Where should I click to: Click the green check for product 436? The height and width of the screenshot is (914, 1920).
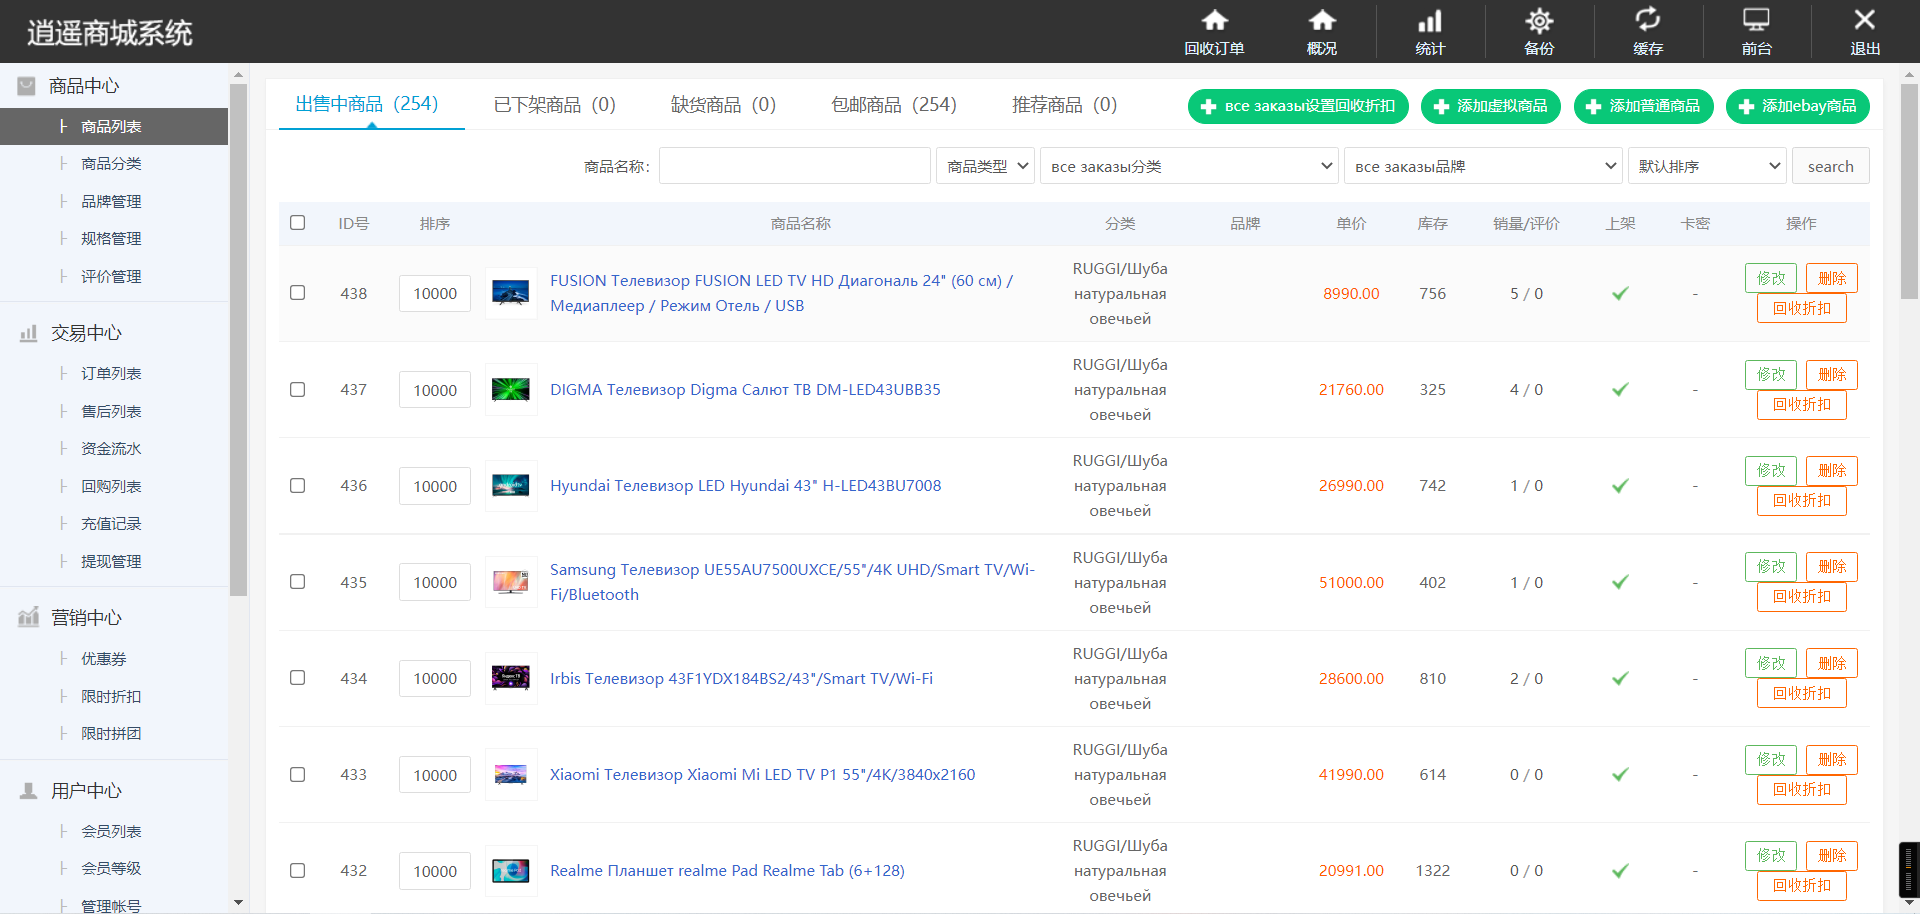(x=1620, y=485)
